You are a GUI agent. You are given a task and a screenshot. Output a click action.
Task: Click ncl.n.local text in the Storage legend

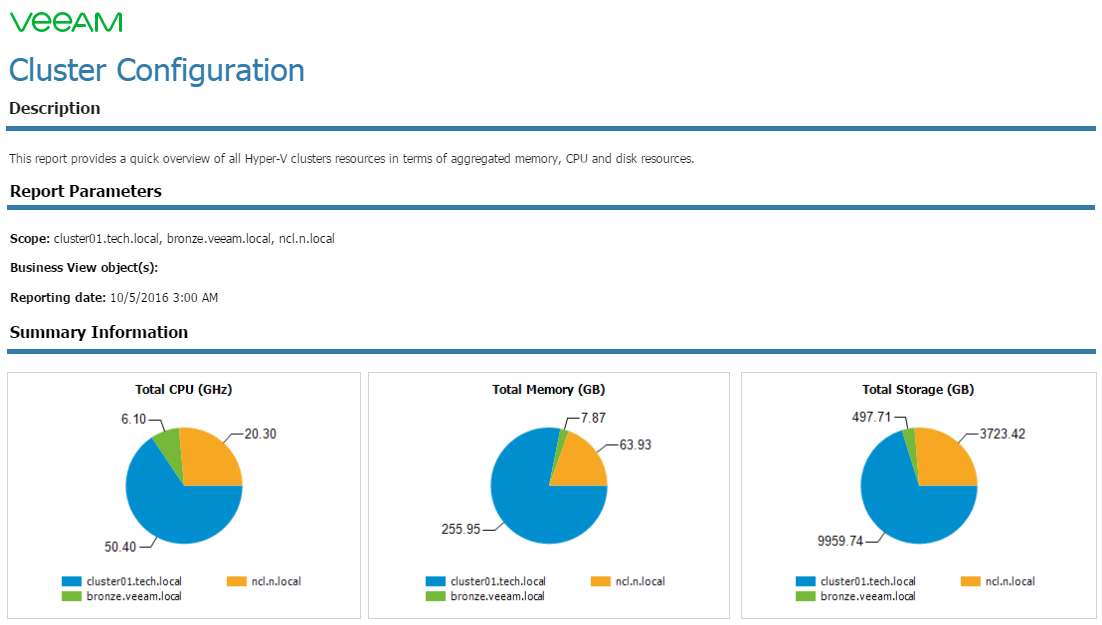pyautogui.click(x=1010, y=581)
